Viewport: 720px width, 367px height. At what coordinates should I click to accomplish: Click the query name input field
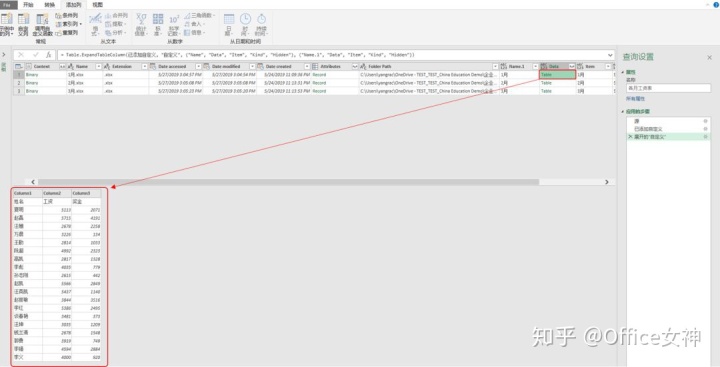click(x=668, y=88)
